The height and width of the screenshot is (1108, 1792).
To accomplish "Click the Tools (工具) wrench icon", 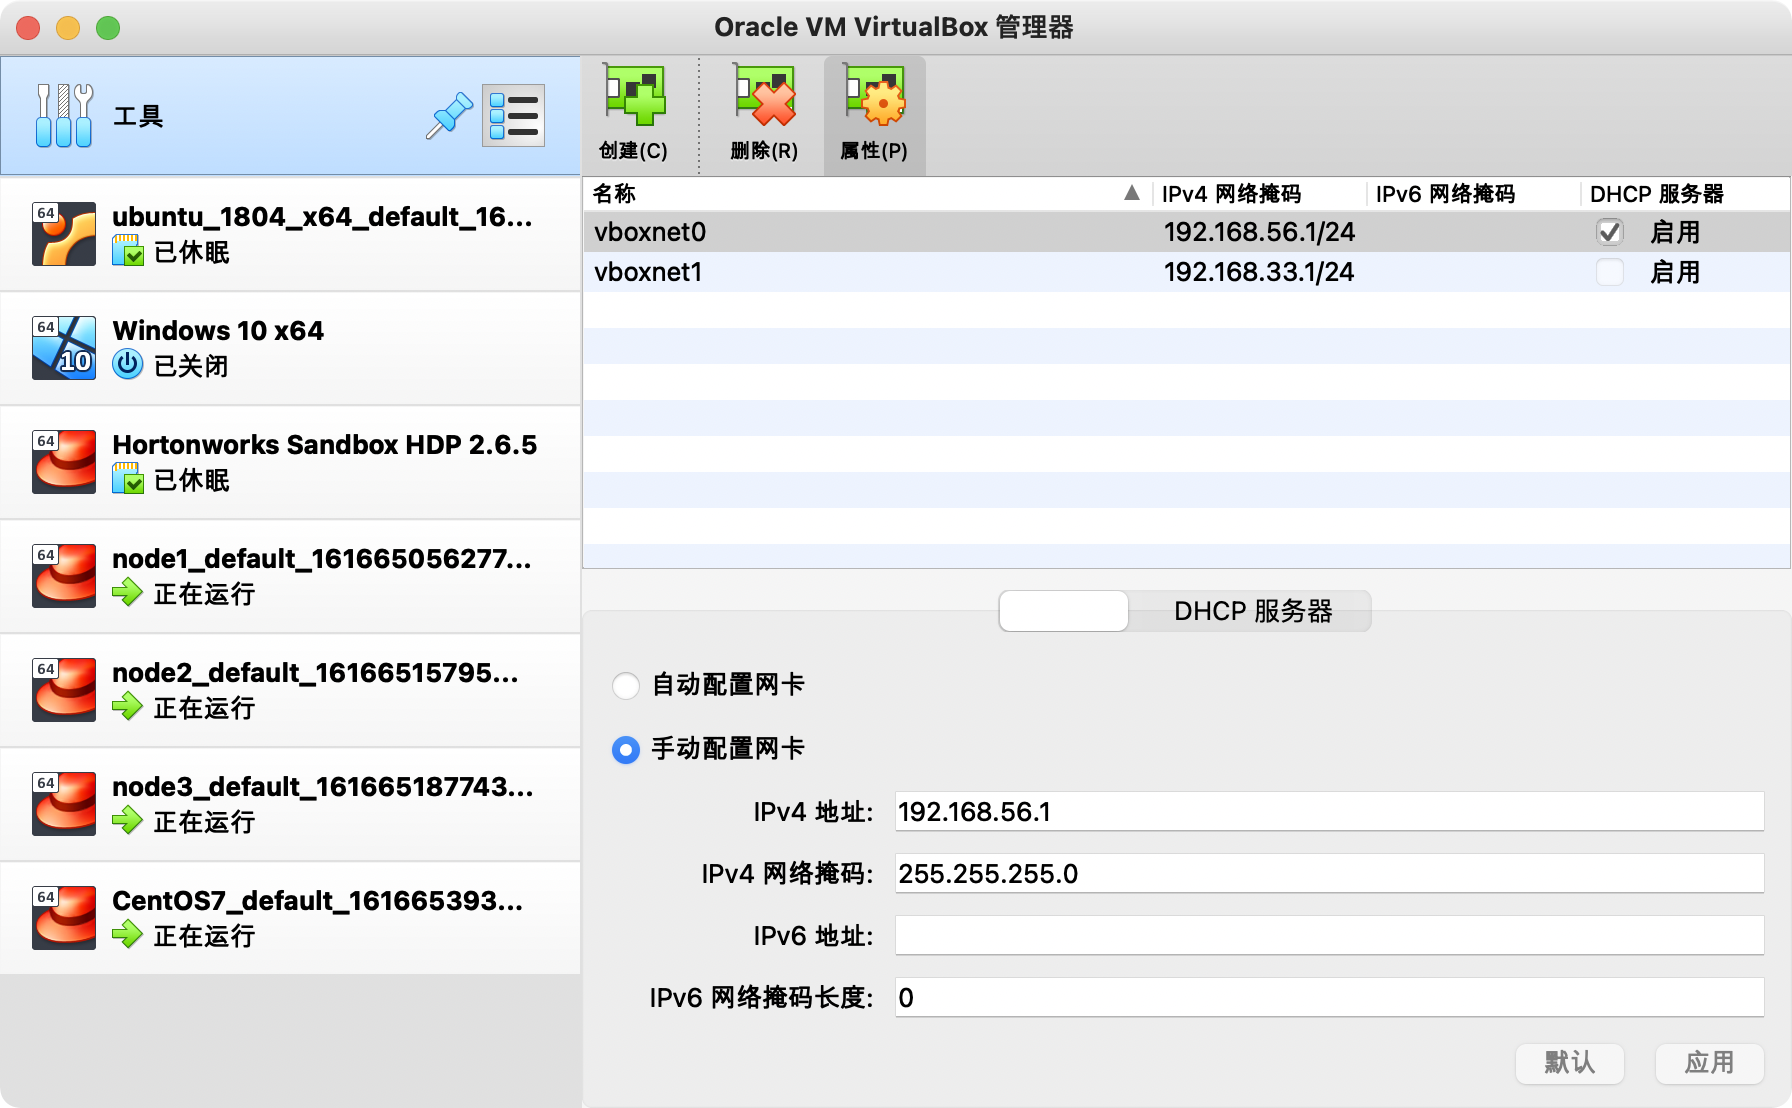I will coord(64,116).
